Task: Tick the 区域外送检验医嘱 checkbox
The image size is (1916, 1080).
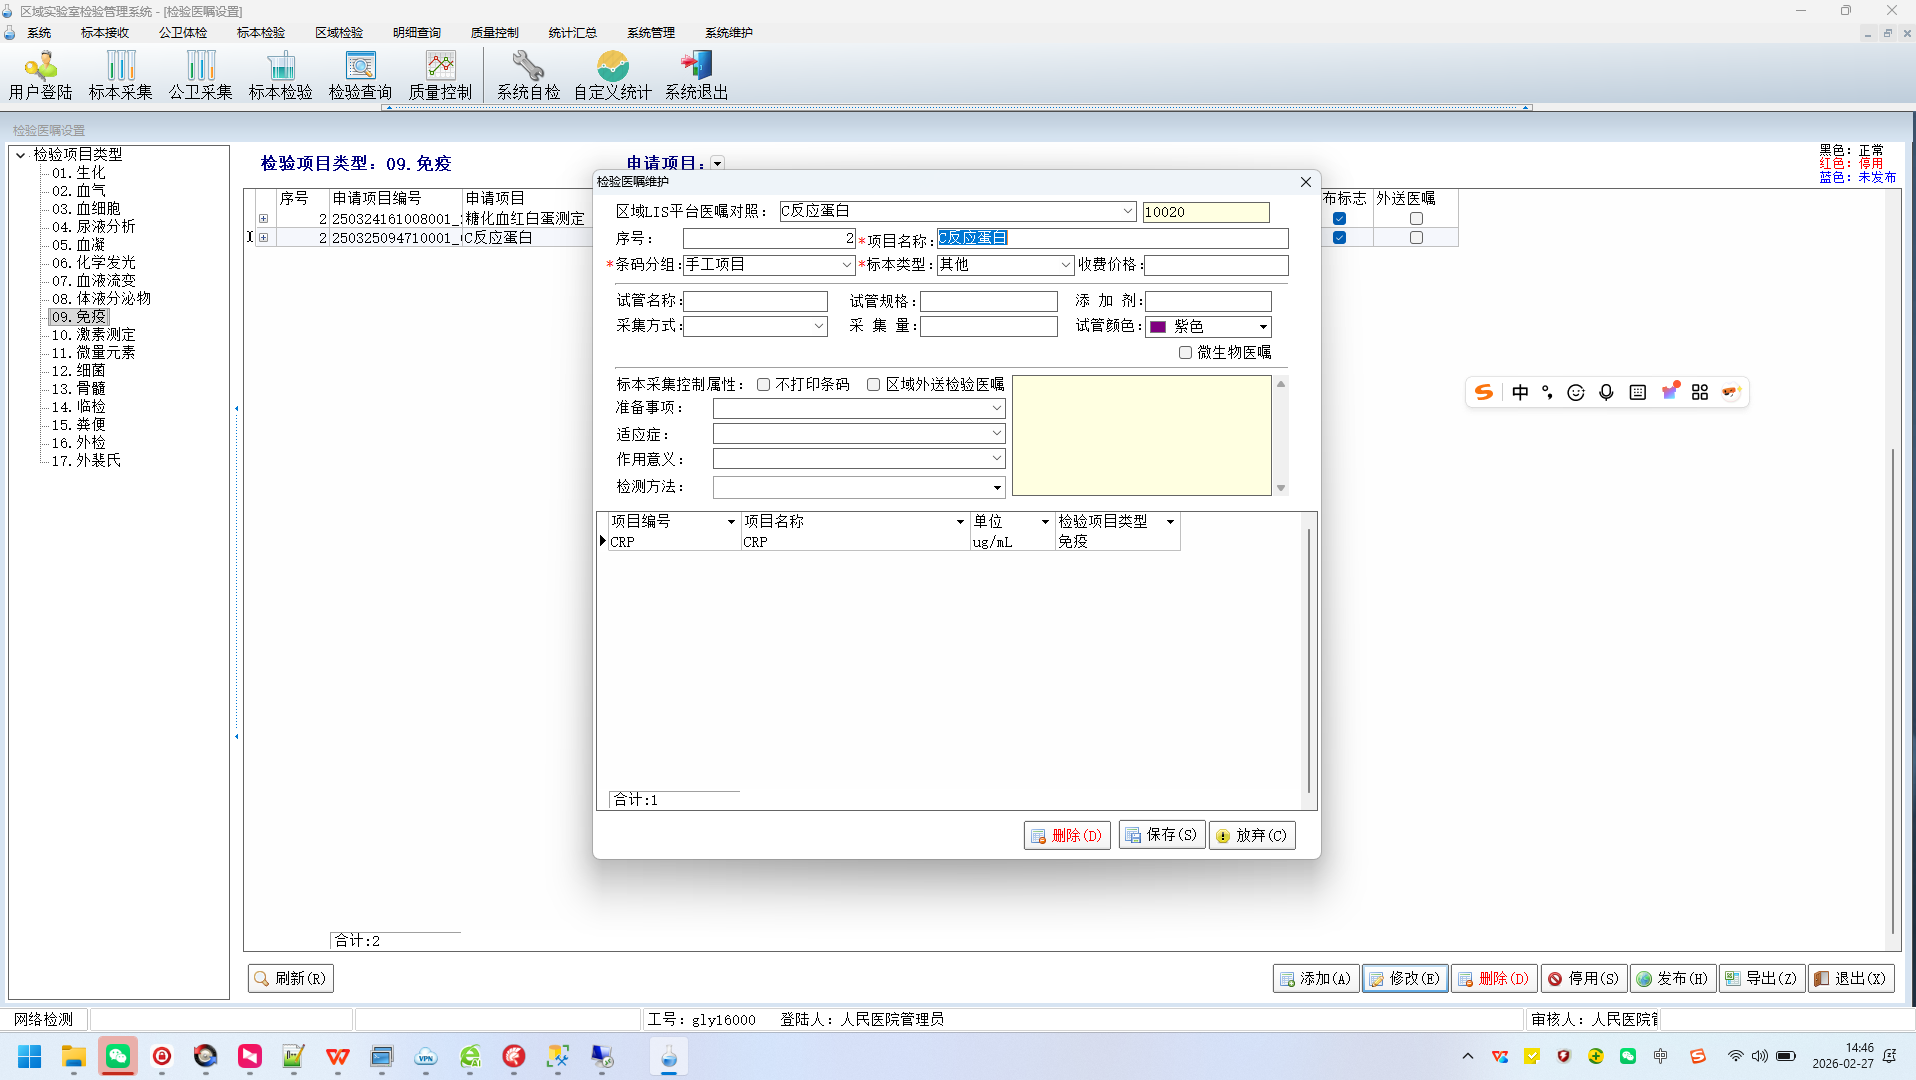Action: point(874,385)
